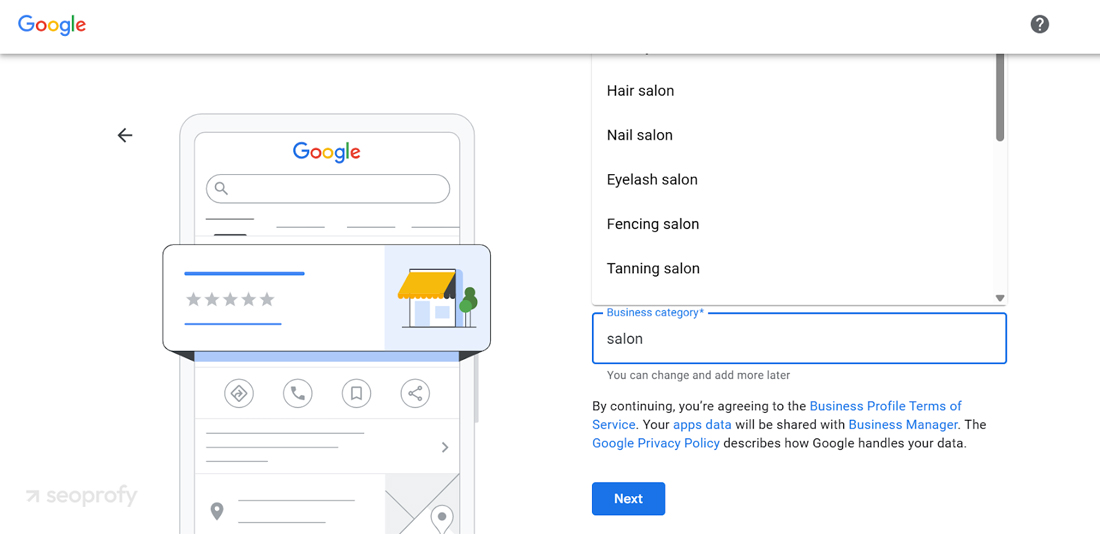The width and height of the screenshot is (1100, 534).
Task: Go back using the left arrow
Action: point(125,135)
